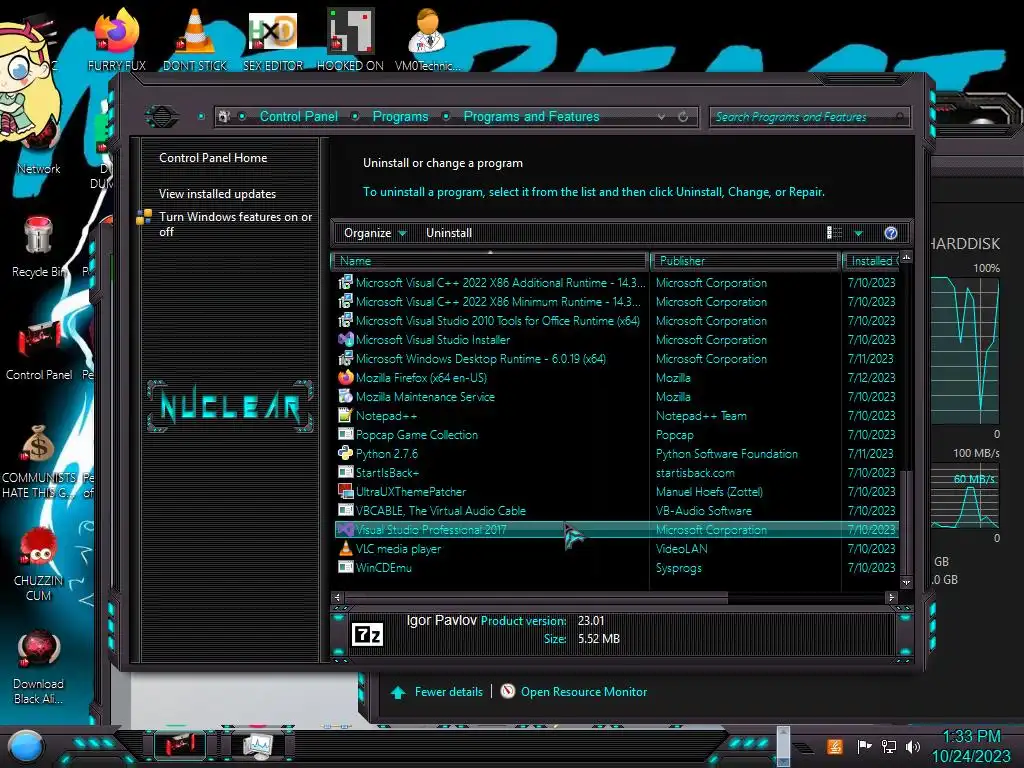Screen dimensions: 1024x768
Task: Click Programs breadcrumb in address bar
Action: pos(400,116)
